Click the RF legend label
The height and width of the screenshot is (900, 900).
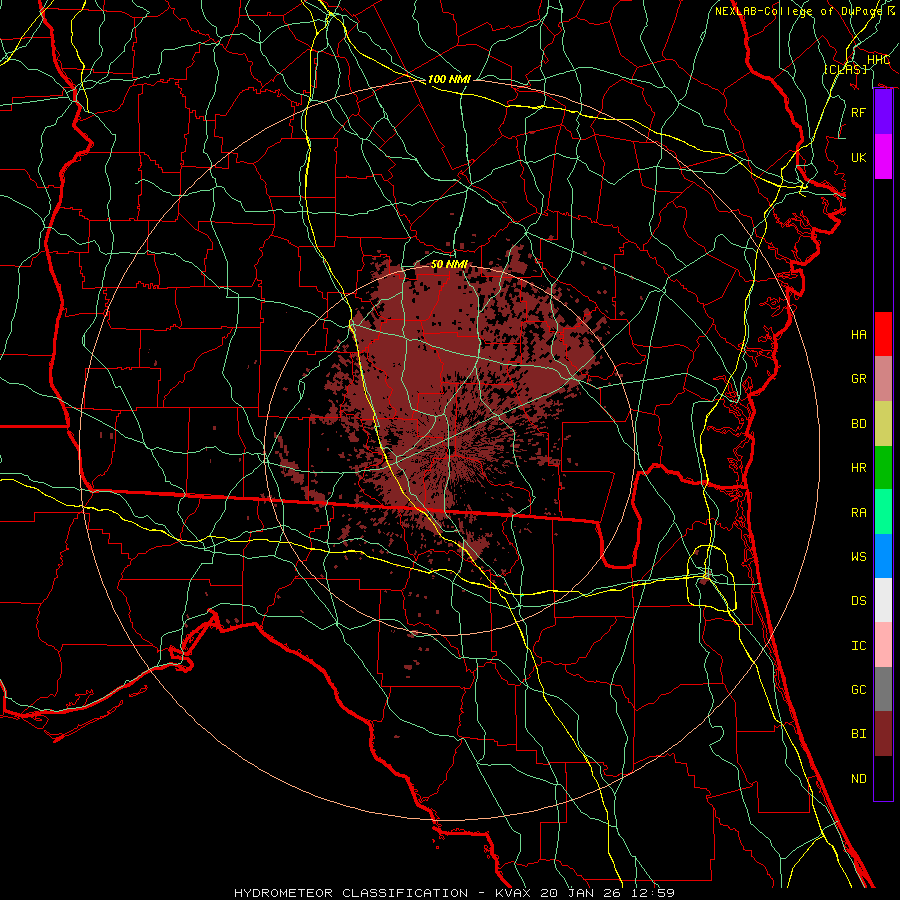(859, 112)
